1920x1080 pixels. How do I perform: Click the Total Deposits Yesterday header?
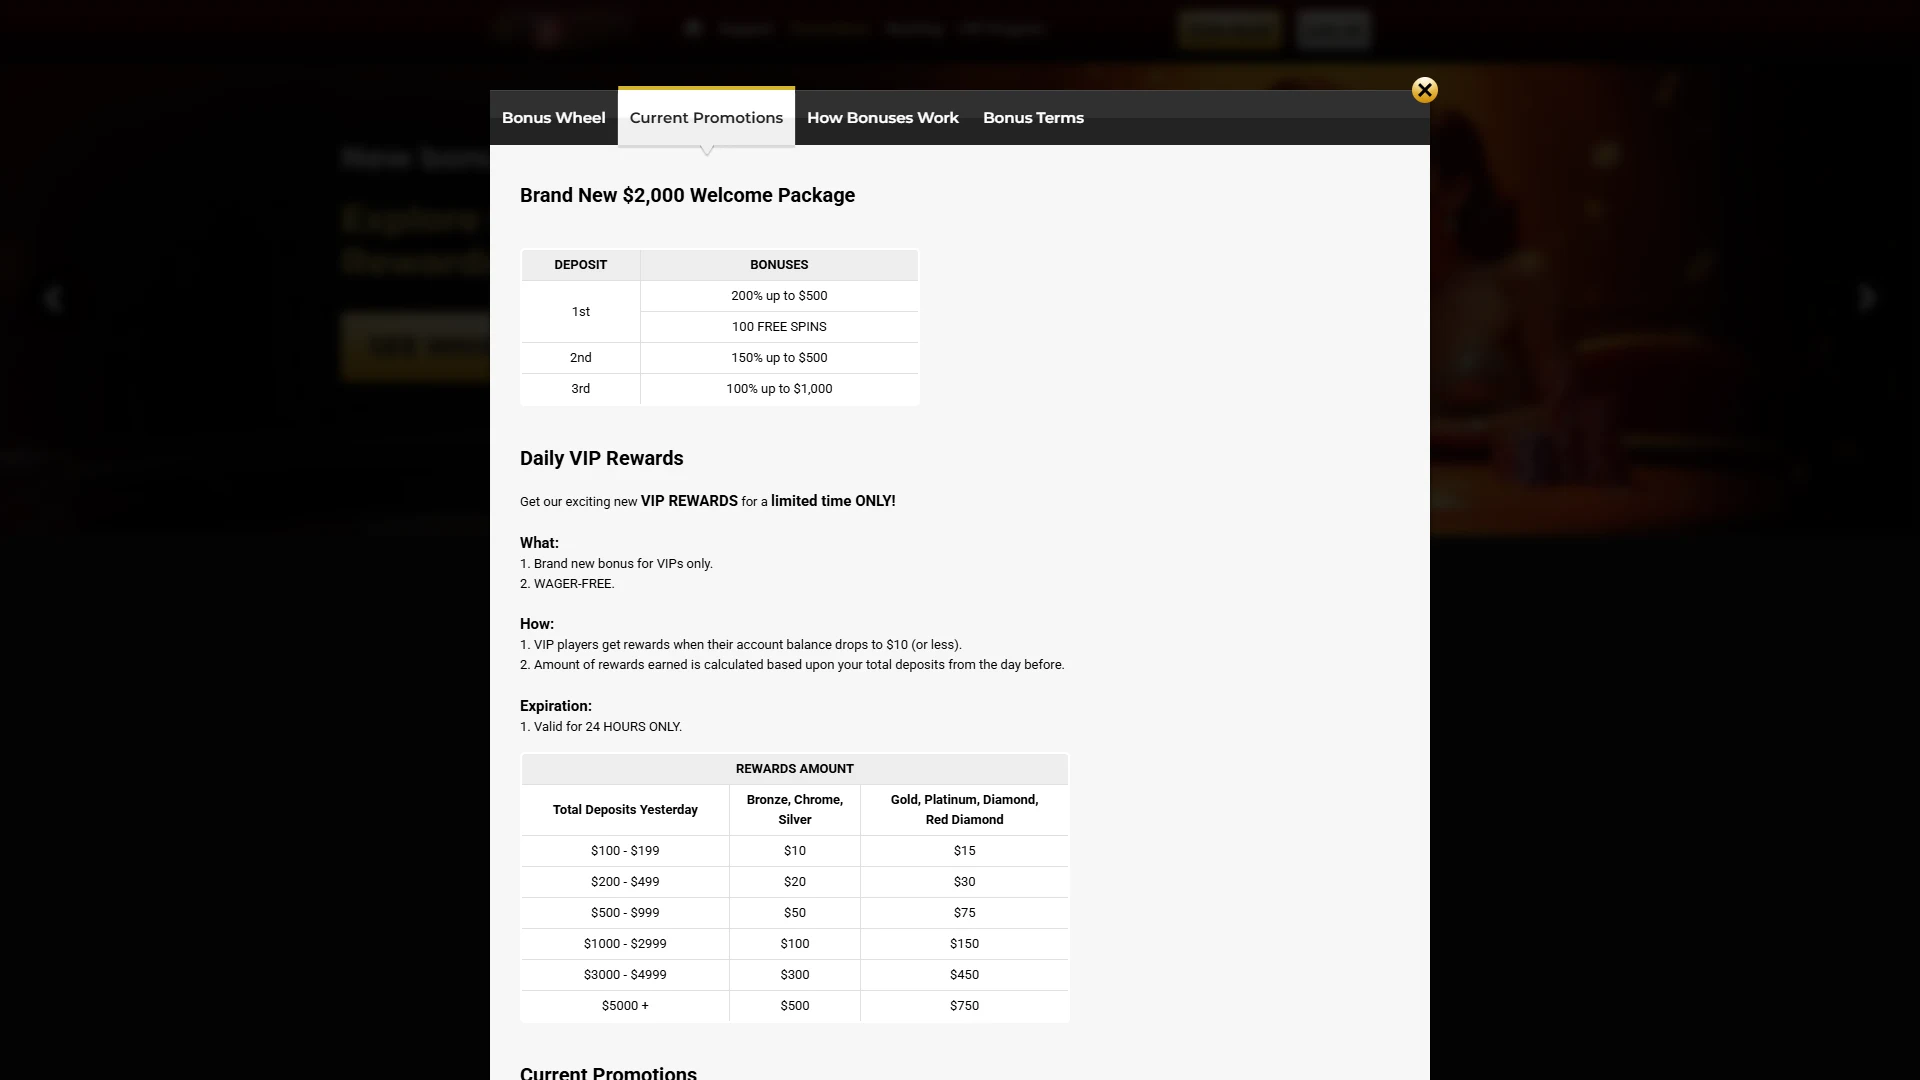tap(625, 810)
